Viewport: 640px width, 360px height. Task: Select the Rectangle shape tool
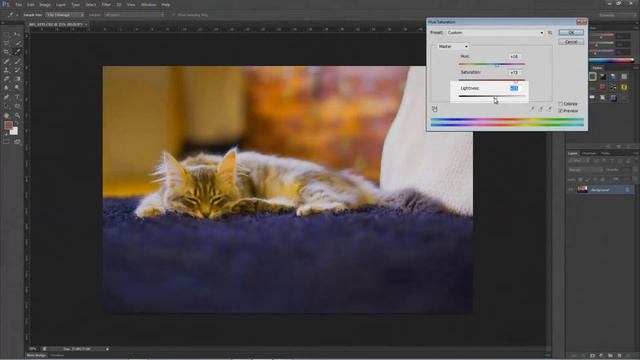coord(17,106)
